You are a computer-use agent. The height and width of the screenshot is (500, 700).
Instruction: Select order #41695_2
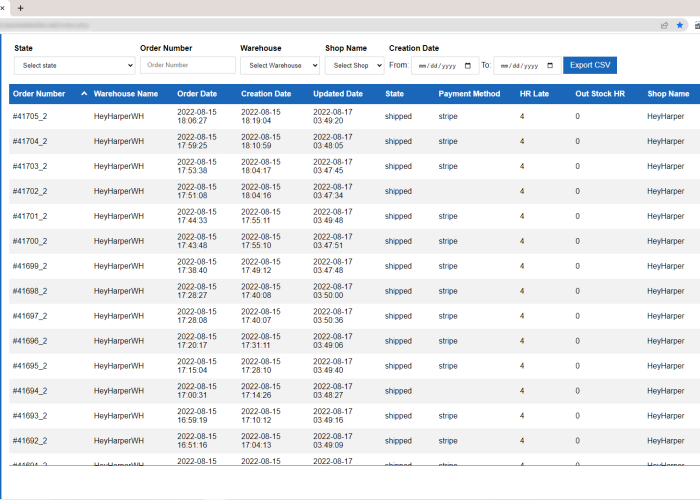click(30, 367)
